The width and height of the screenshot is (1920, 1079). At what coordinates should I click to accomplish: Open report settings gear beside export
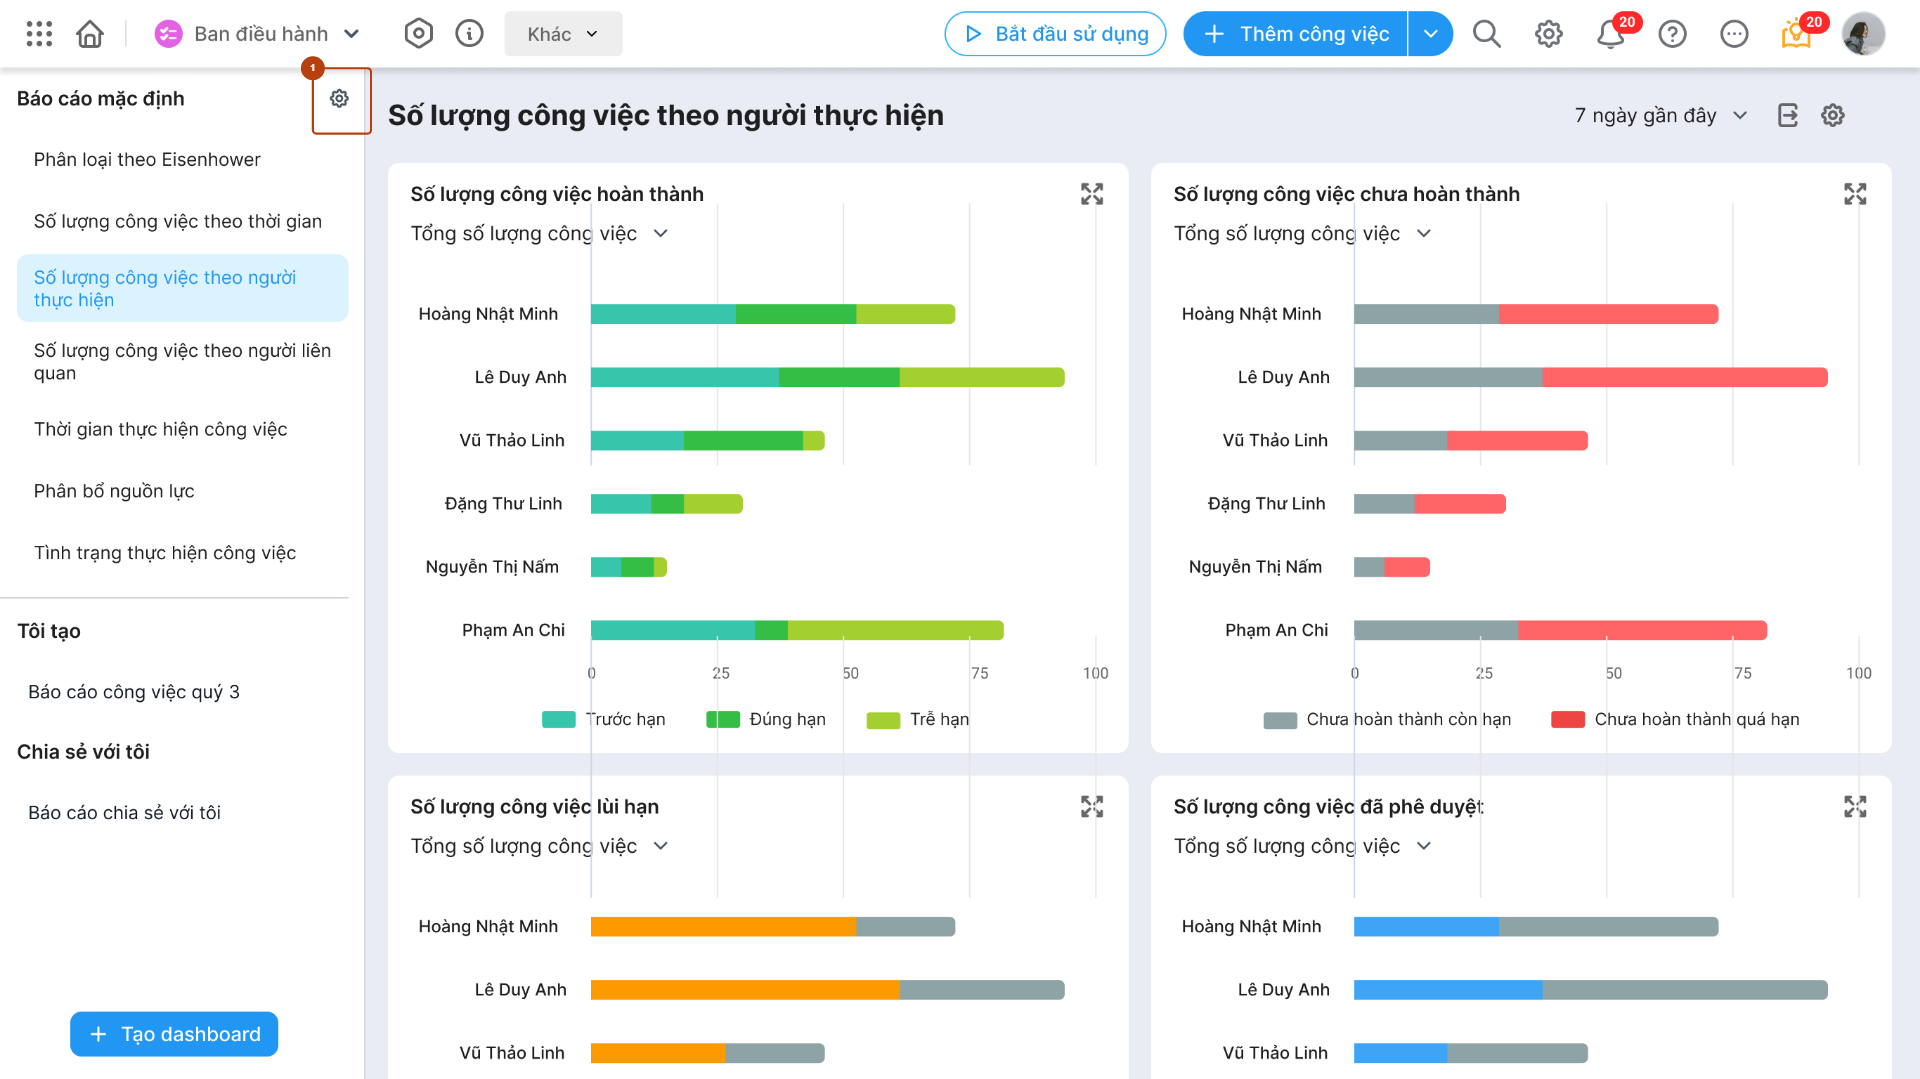point(1833,115)
